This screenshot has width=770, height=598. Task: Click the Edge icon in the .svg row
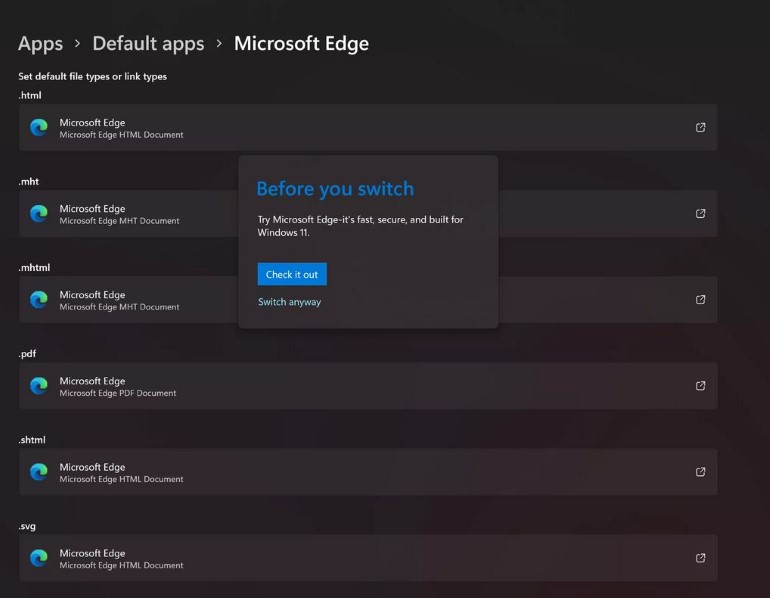(39, 557)
